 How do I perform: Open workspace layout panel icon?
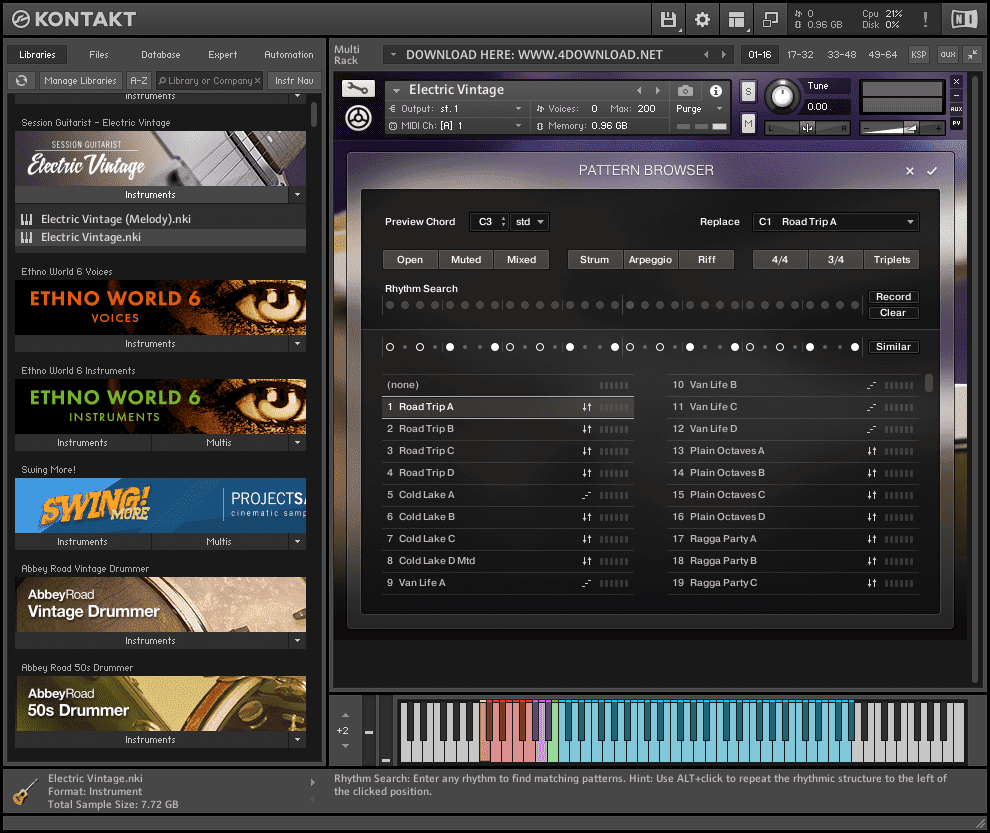tap(736, 20)
